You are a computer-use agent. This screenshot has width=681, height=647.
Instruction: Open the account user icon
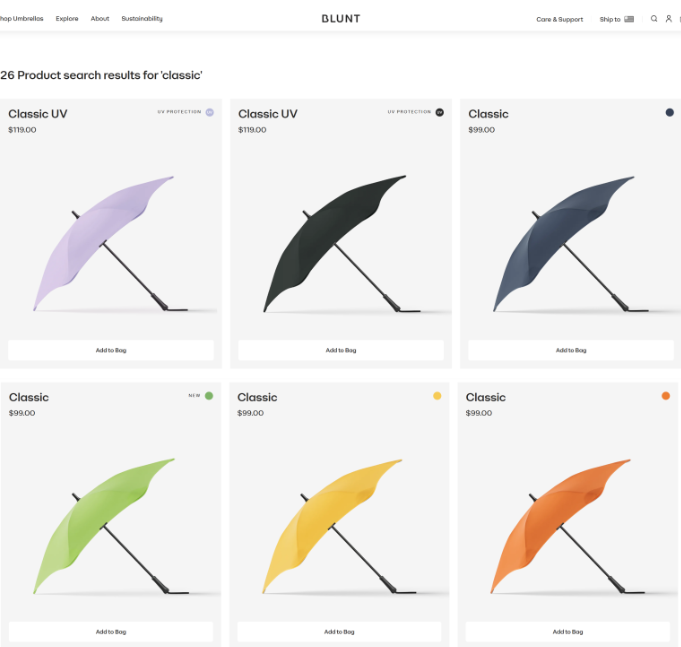click(669, 19)
